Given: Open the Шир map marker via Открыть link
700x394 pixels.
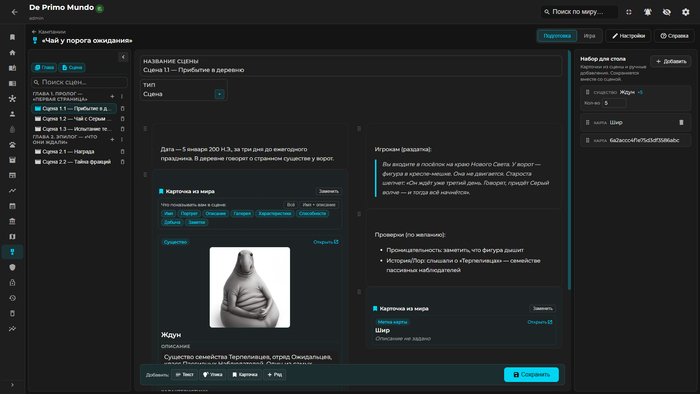Looking at the screenshot, I should (x=539, y=322).
